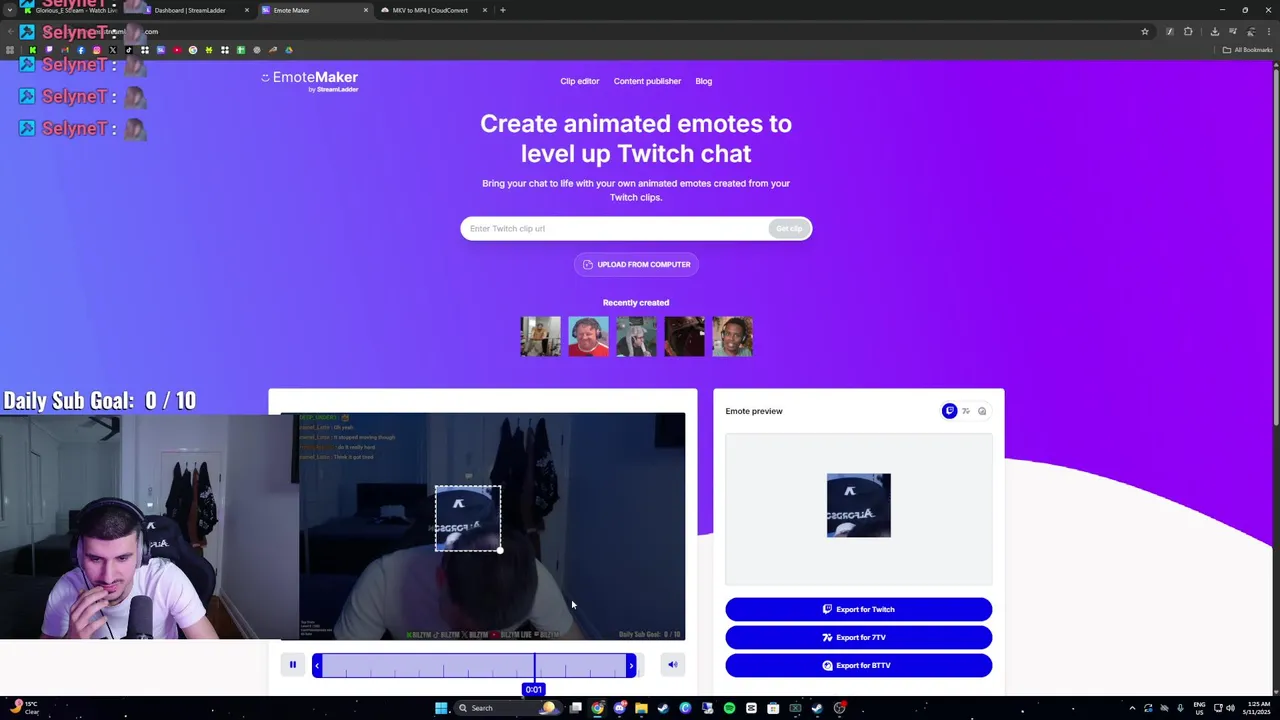This screenshot has height=720, width=1280.
Task: Open the TikTok bookmark icon
Action: pyautogui.click(x=129, y=50)
